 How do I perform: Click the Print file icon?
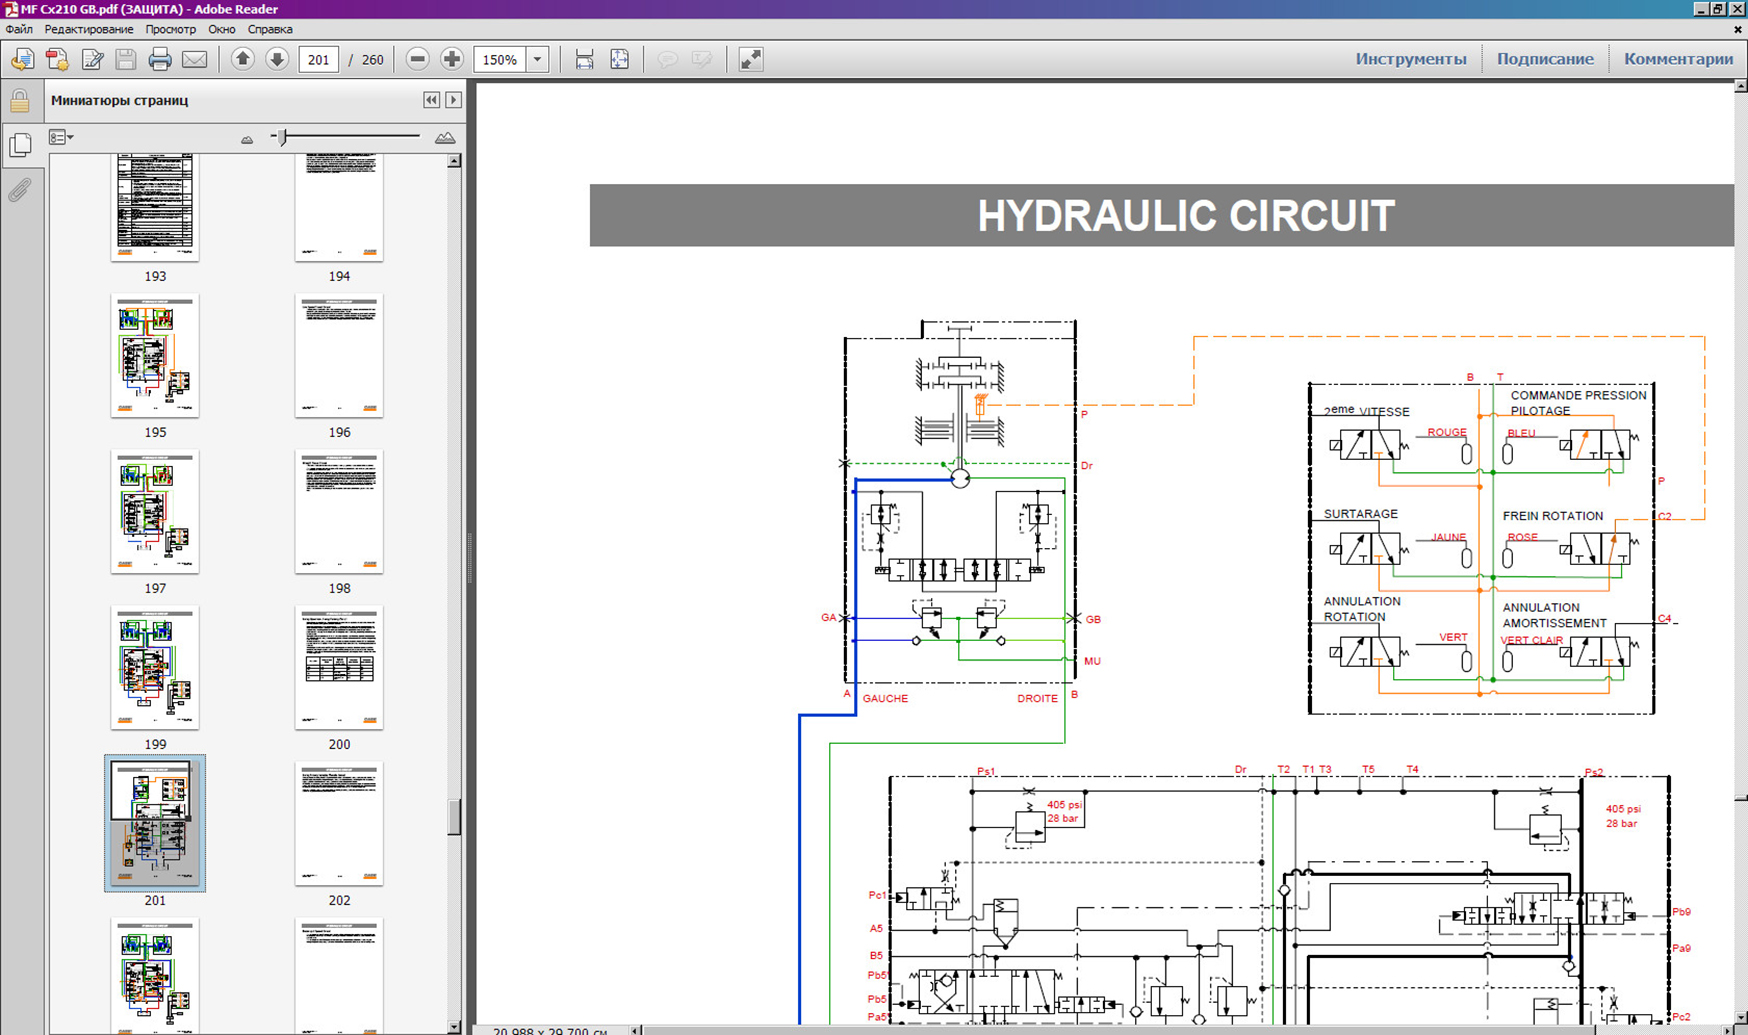click(160, 60)
